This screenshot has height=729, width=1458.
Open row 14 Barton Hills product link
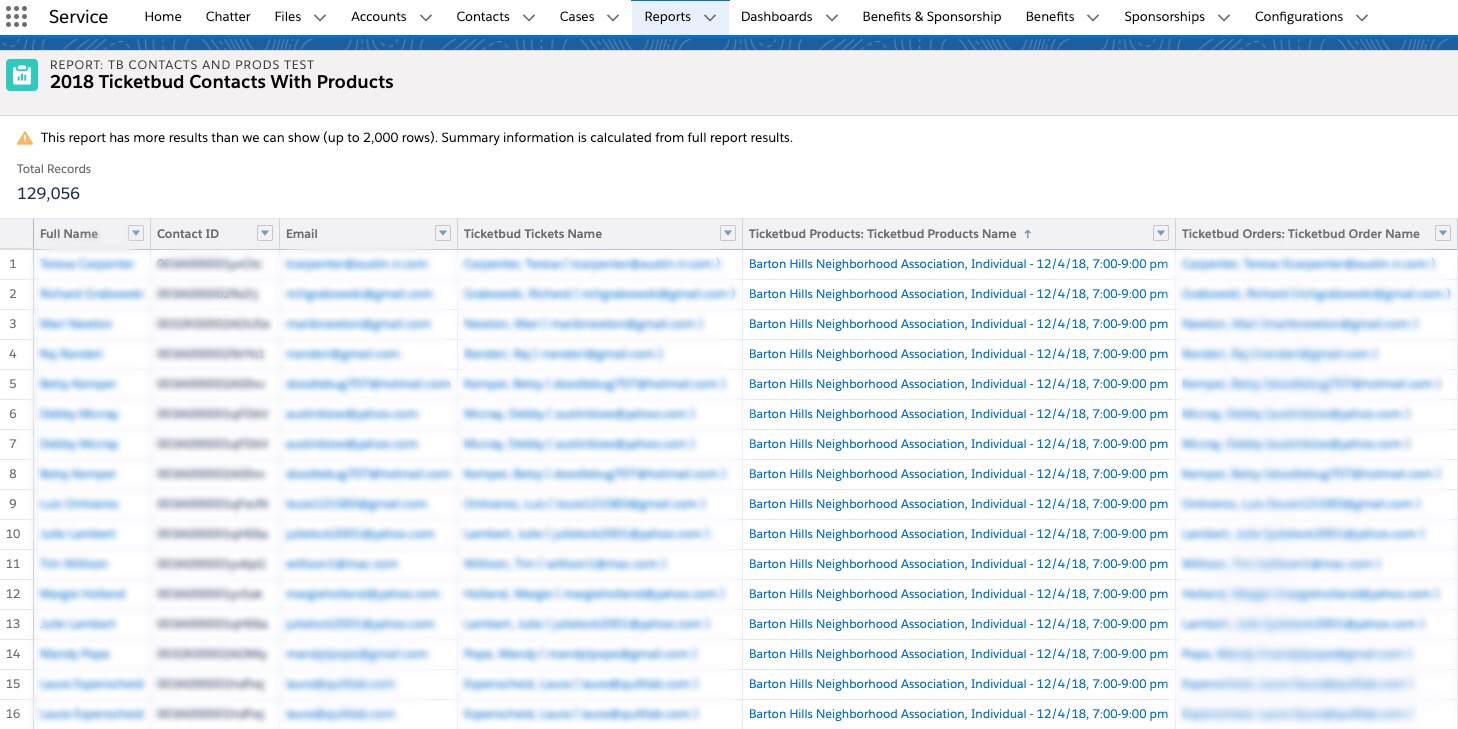[958, 654]
